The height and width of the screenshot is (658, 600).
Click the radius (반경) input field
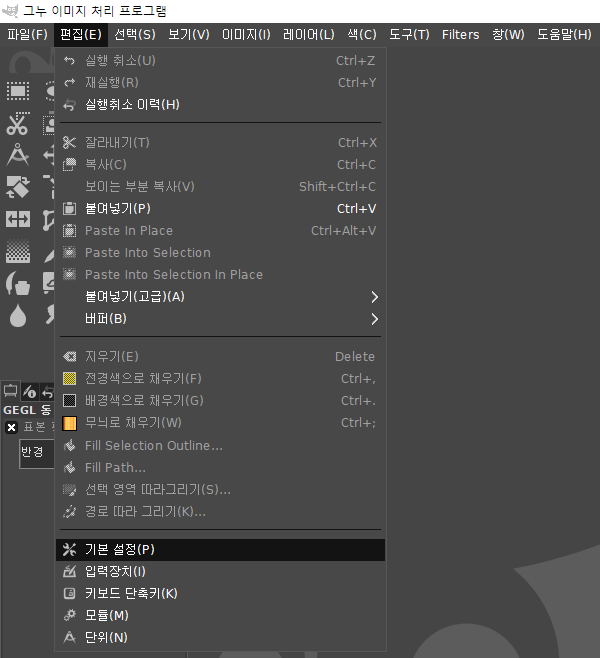click(x=37, y=454)
